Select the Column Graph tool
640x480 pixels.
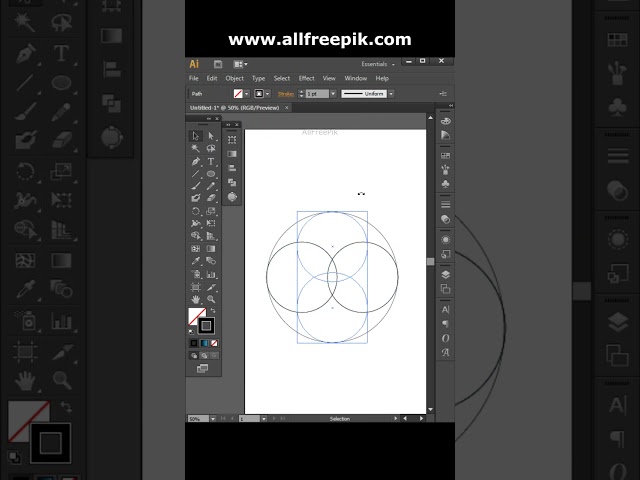pos(211,274)
